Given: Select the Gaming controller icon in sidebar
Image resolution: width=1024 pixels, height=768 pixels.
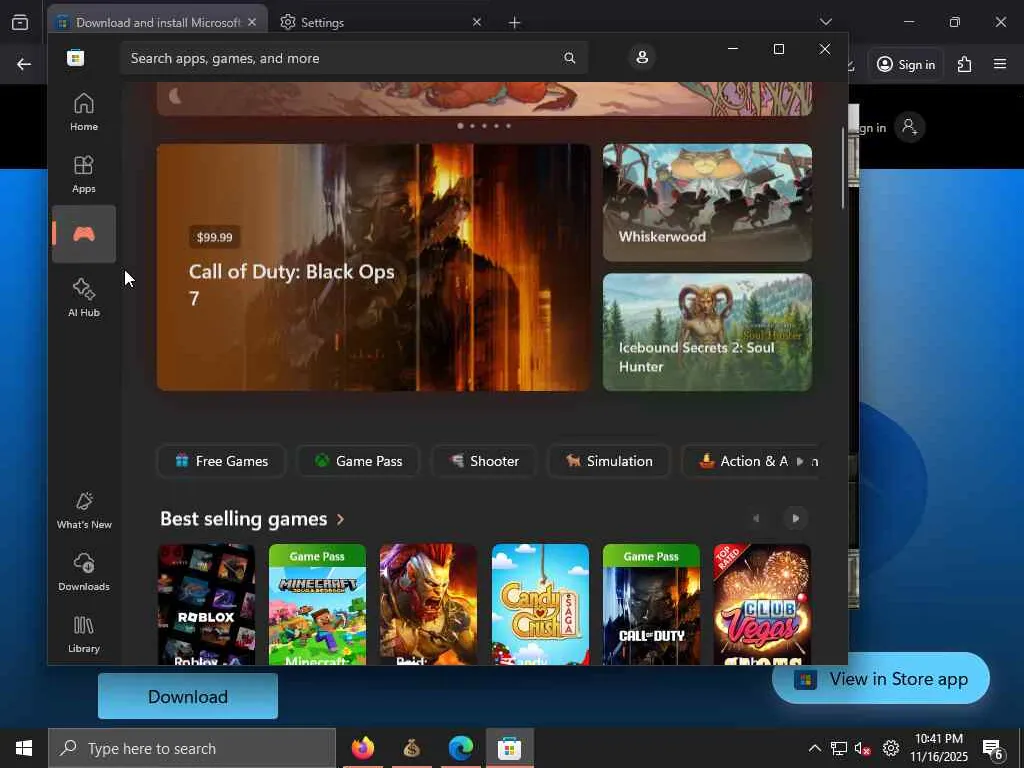Looking at the screenshot, I should (x=84, y=234).
